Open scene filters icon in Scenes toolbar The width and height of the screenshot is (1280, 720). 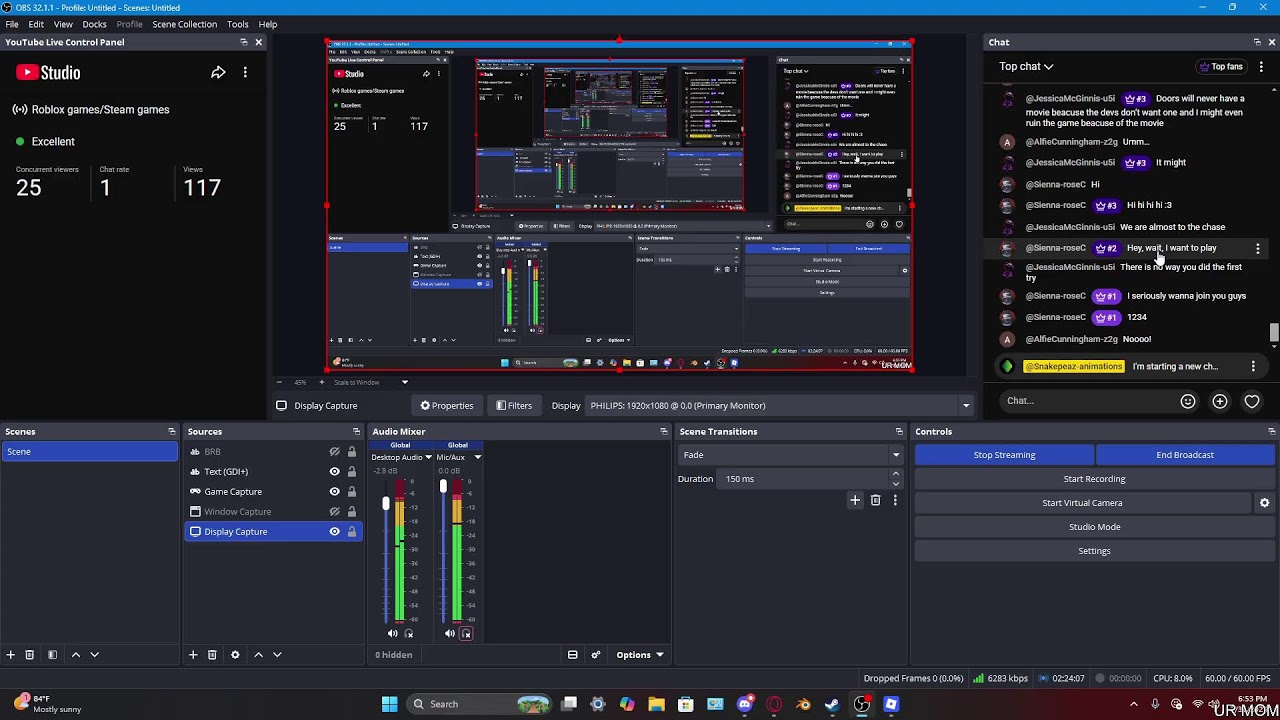tap(52, 655)
